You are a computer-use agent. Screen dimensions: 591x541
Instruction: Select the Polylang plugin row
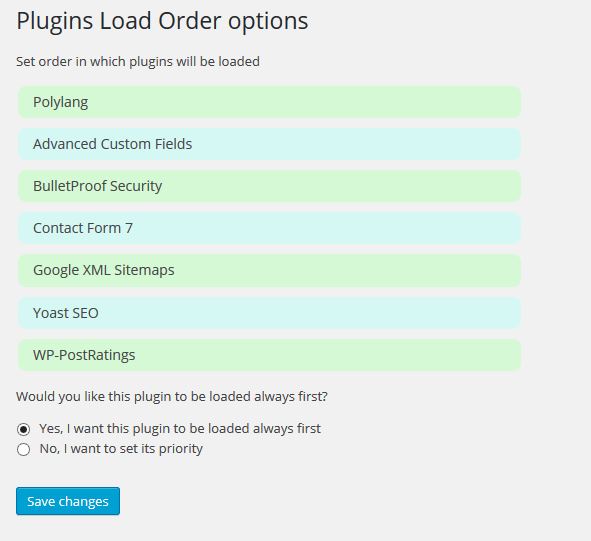pyautogui.click(x=269, y=102)
